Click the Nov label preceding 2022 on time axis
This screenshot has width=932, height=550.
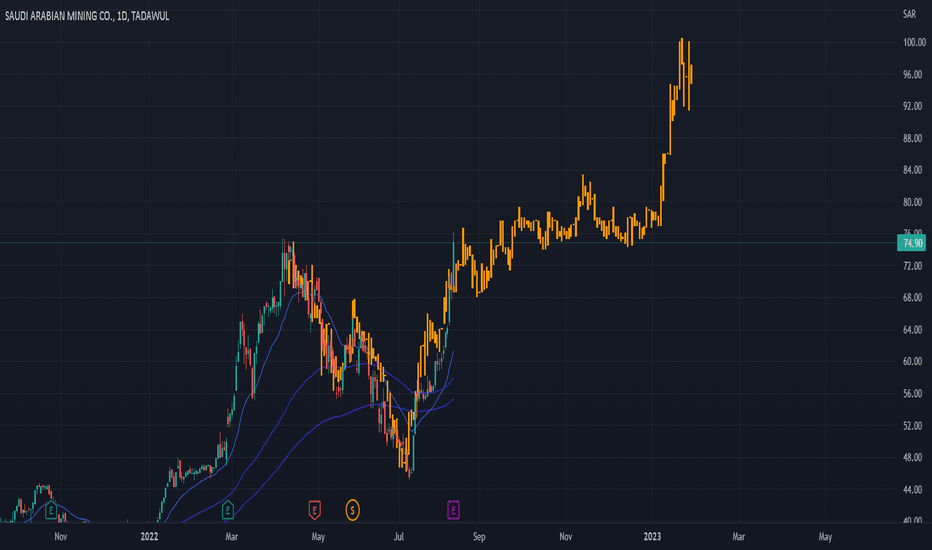tap(61, 537)
